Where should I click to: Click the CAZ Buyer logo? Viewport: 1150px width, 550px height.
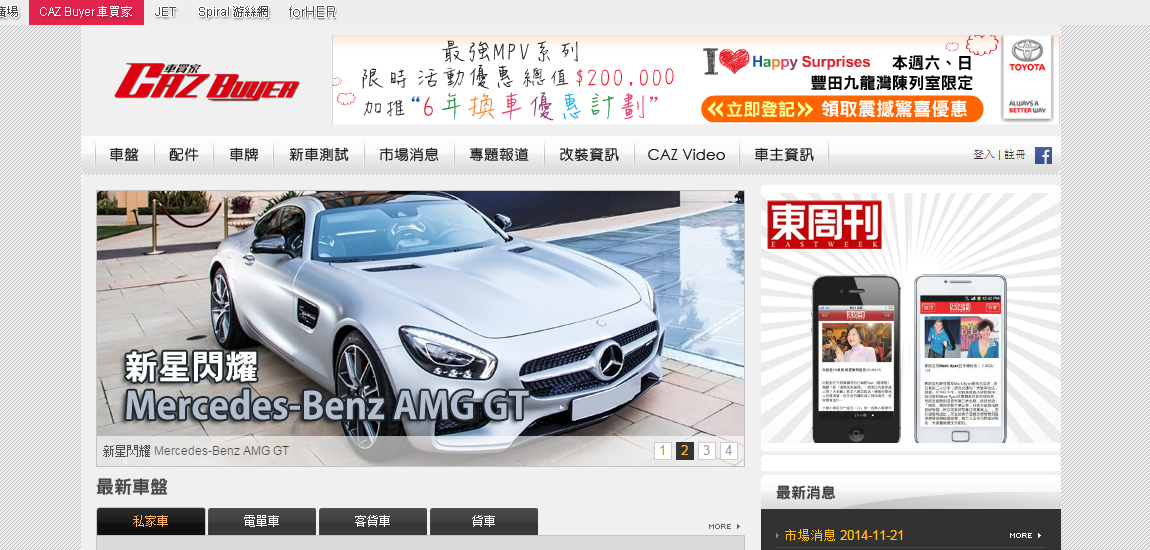[x=207, y=81]
